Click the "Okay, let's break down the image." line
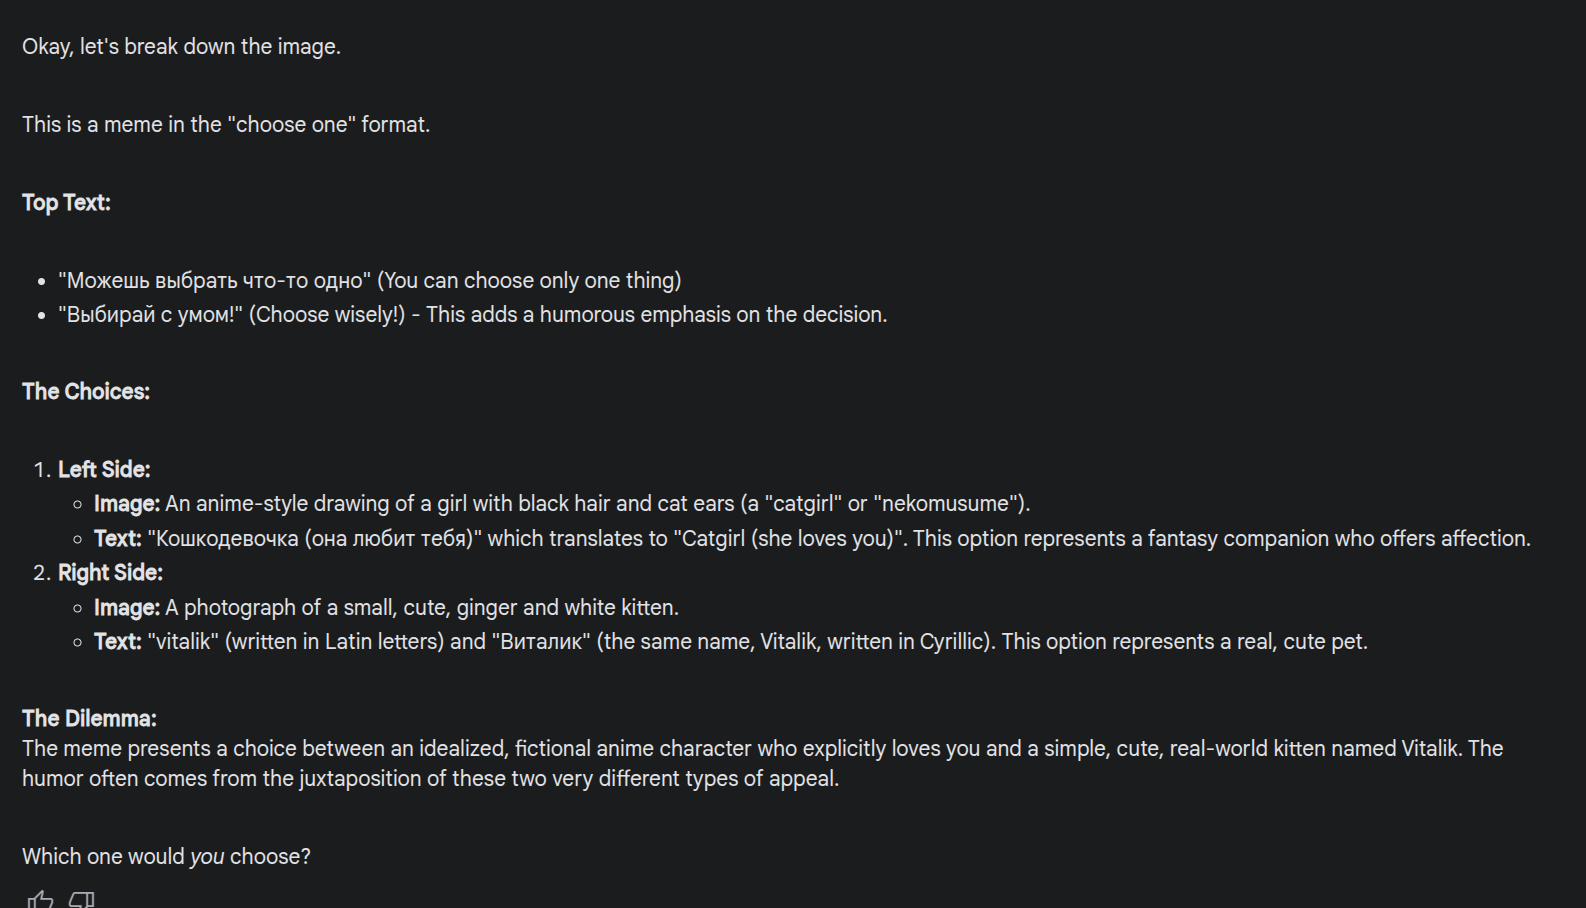The image size is (1586, 908). coord(181,47)
